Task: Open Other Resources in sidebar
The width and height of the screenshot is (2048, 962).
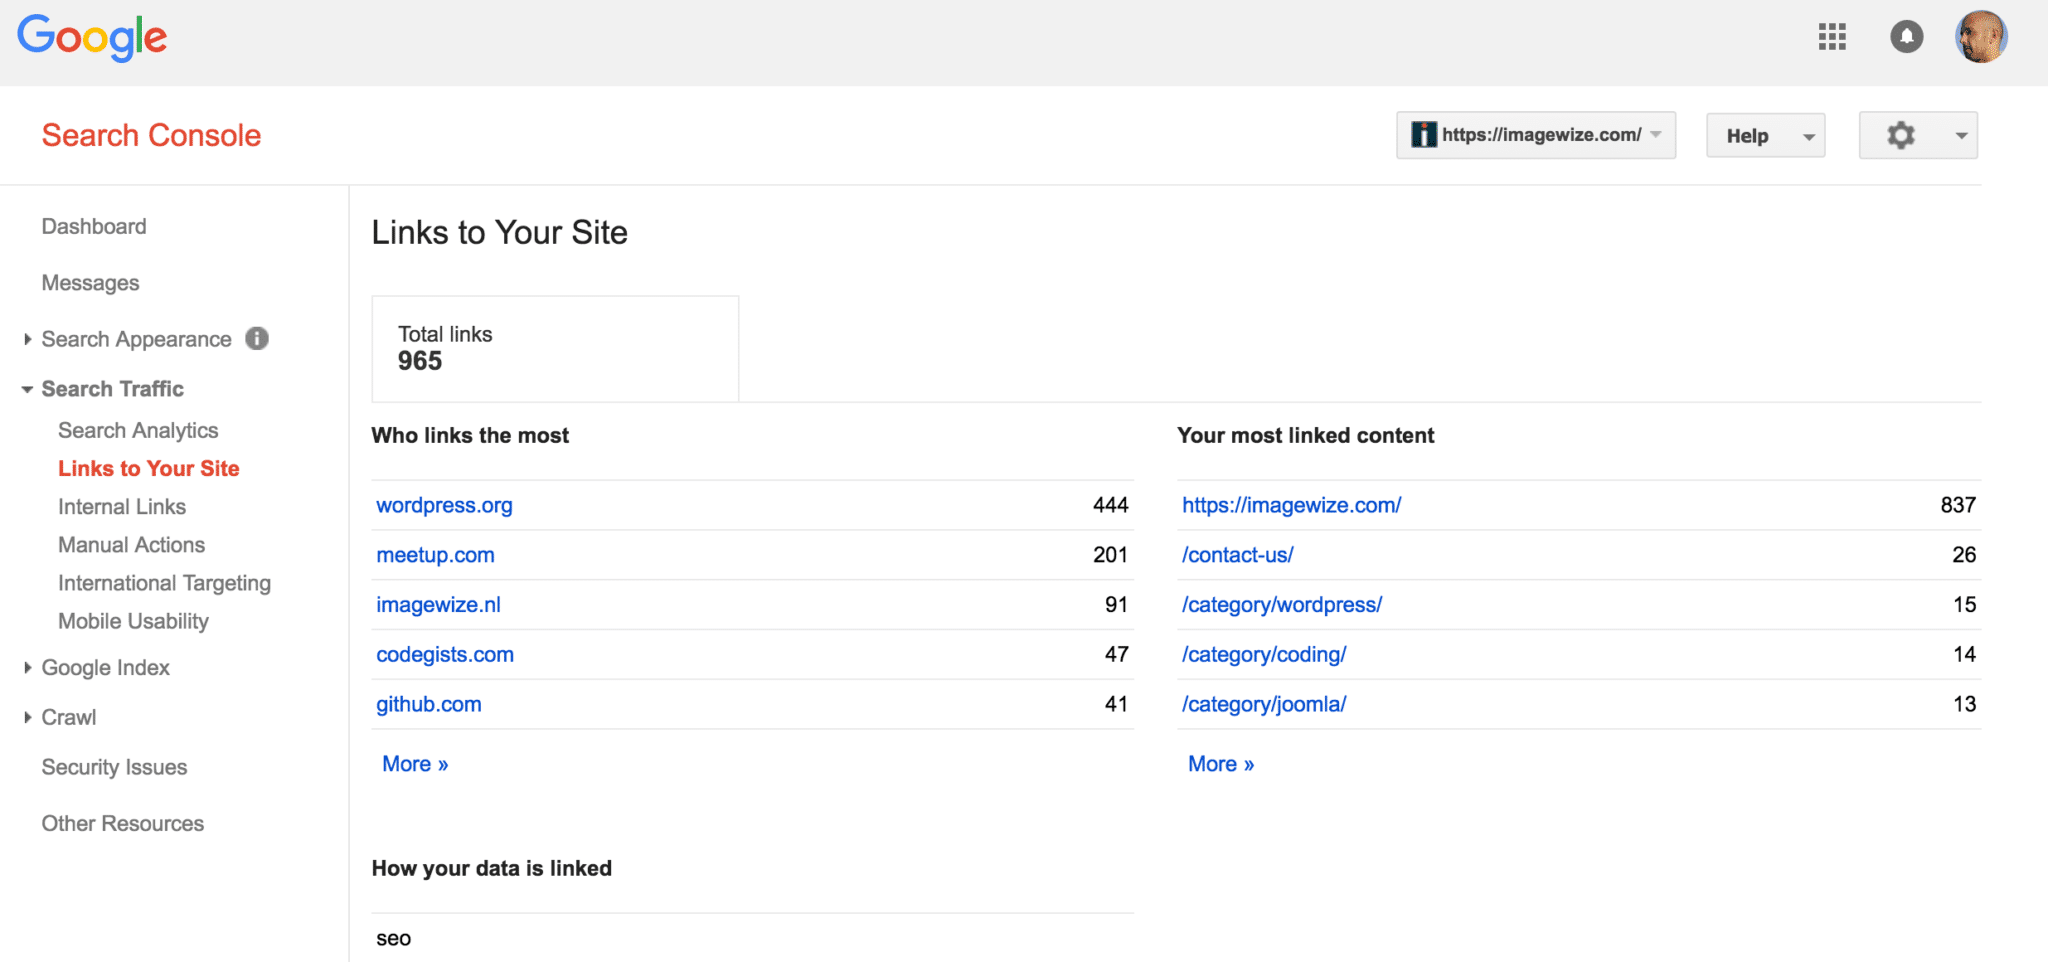Action: point(123,823)
